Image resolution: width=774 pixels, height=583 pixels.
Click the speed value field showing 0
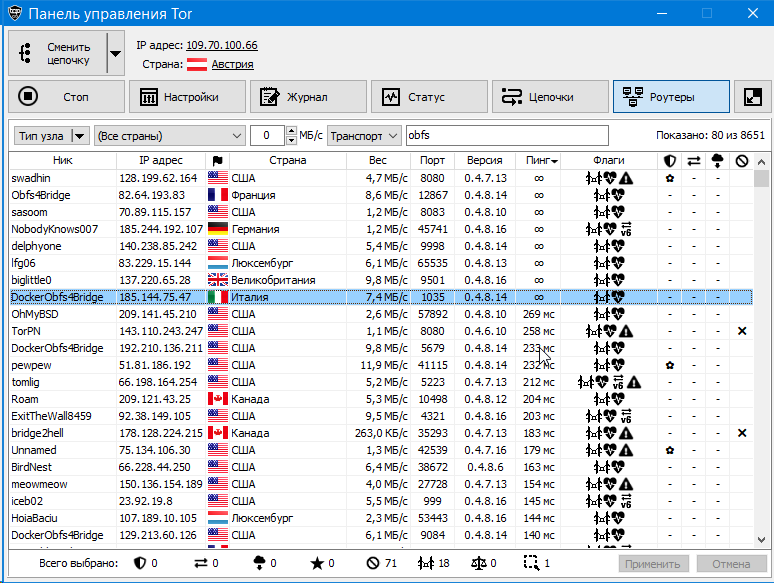[267, 136]
